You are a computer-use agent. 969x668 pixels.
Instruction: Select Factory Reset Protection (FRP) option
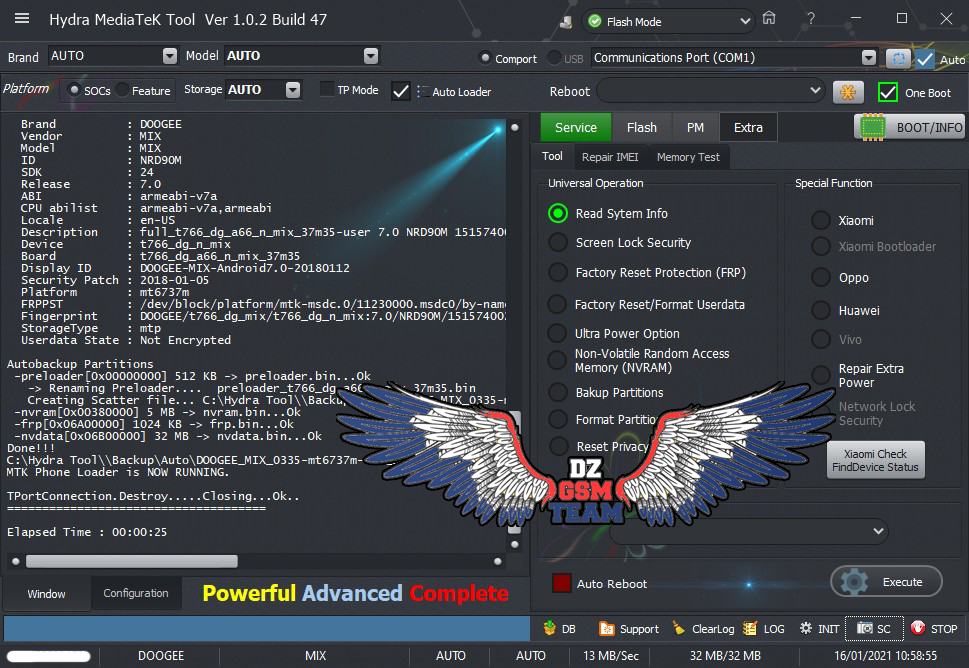point(557,272)
